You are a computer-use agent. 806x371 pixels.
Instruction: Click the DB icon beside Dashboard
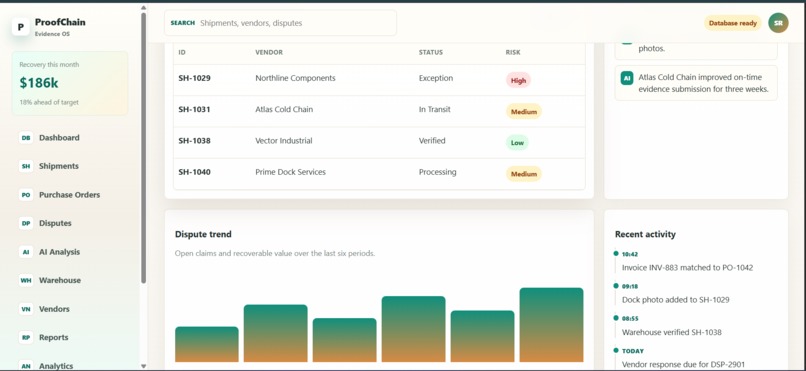(26, 138)
